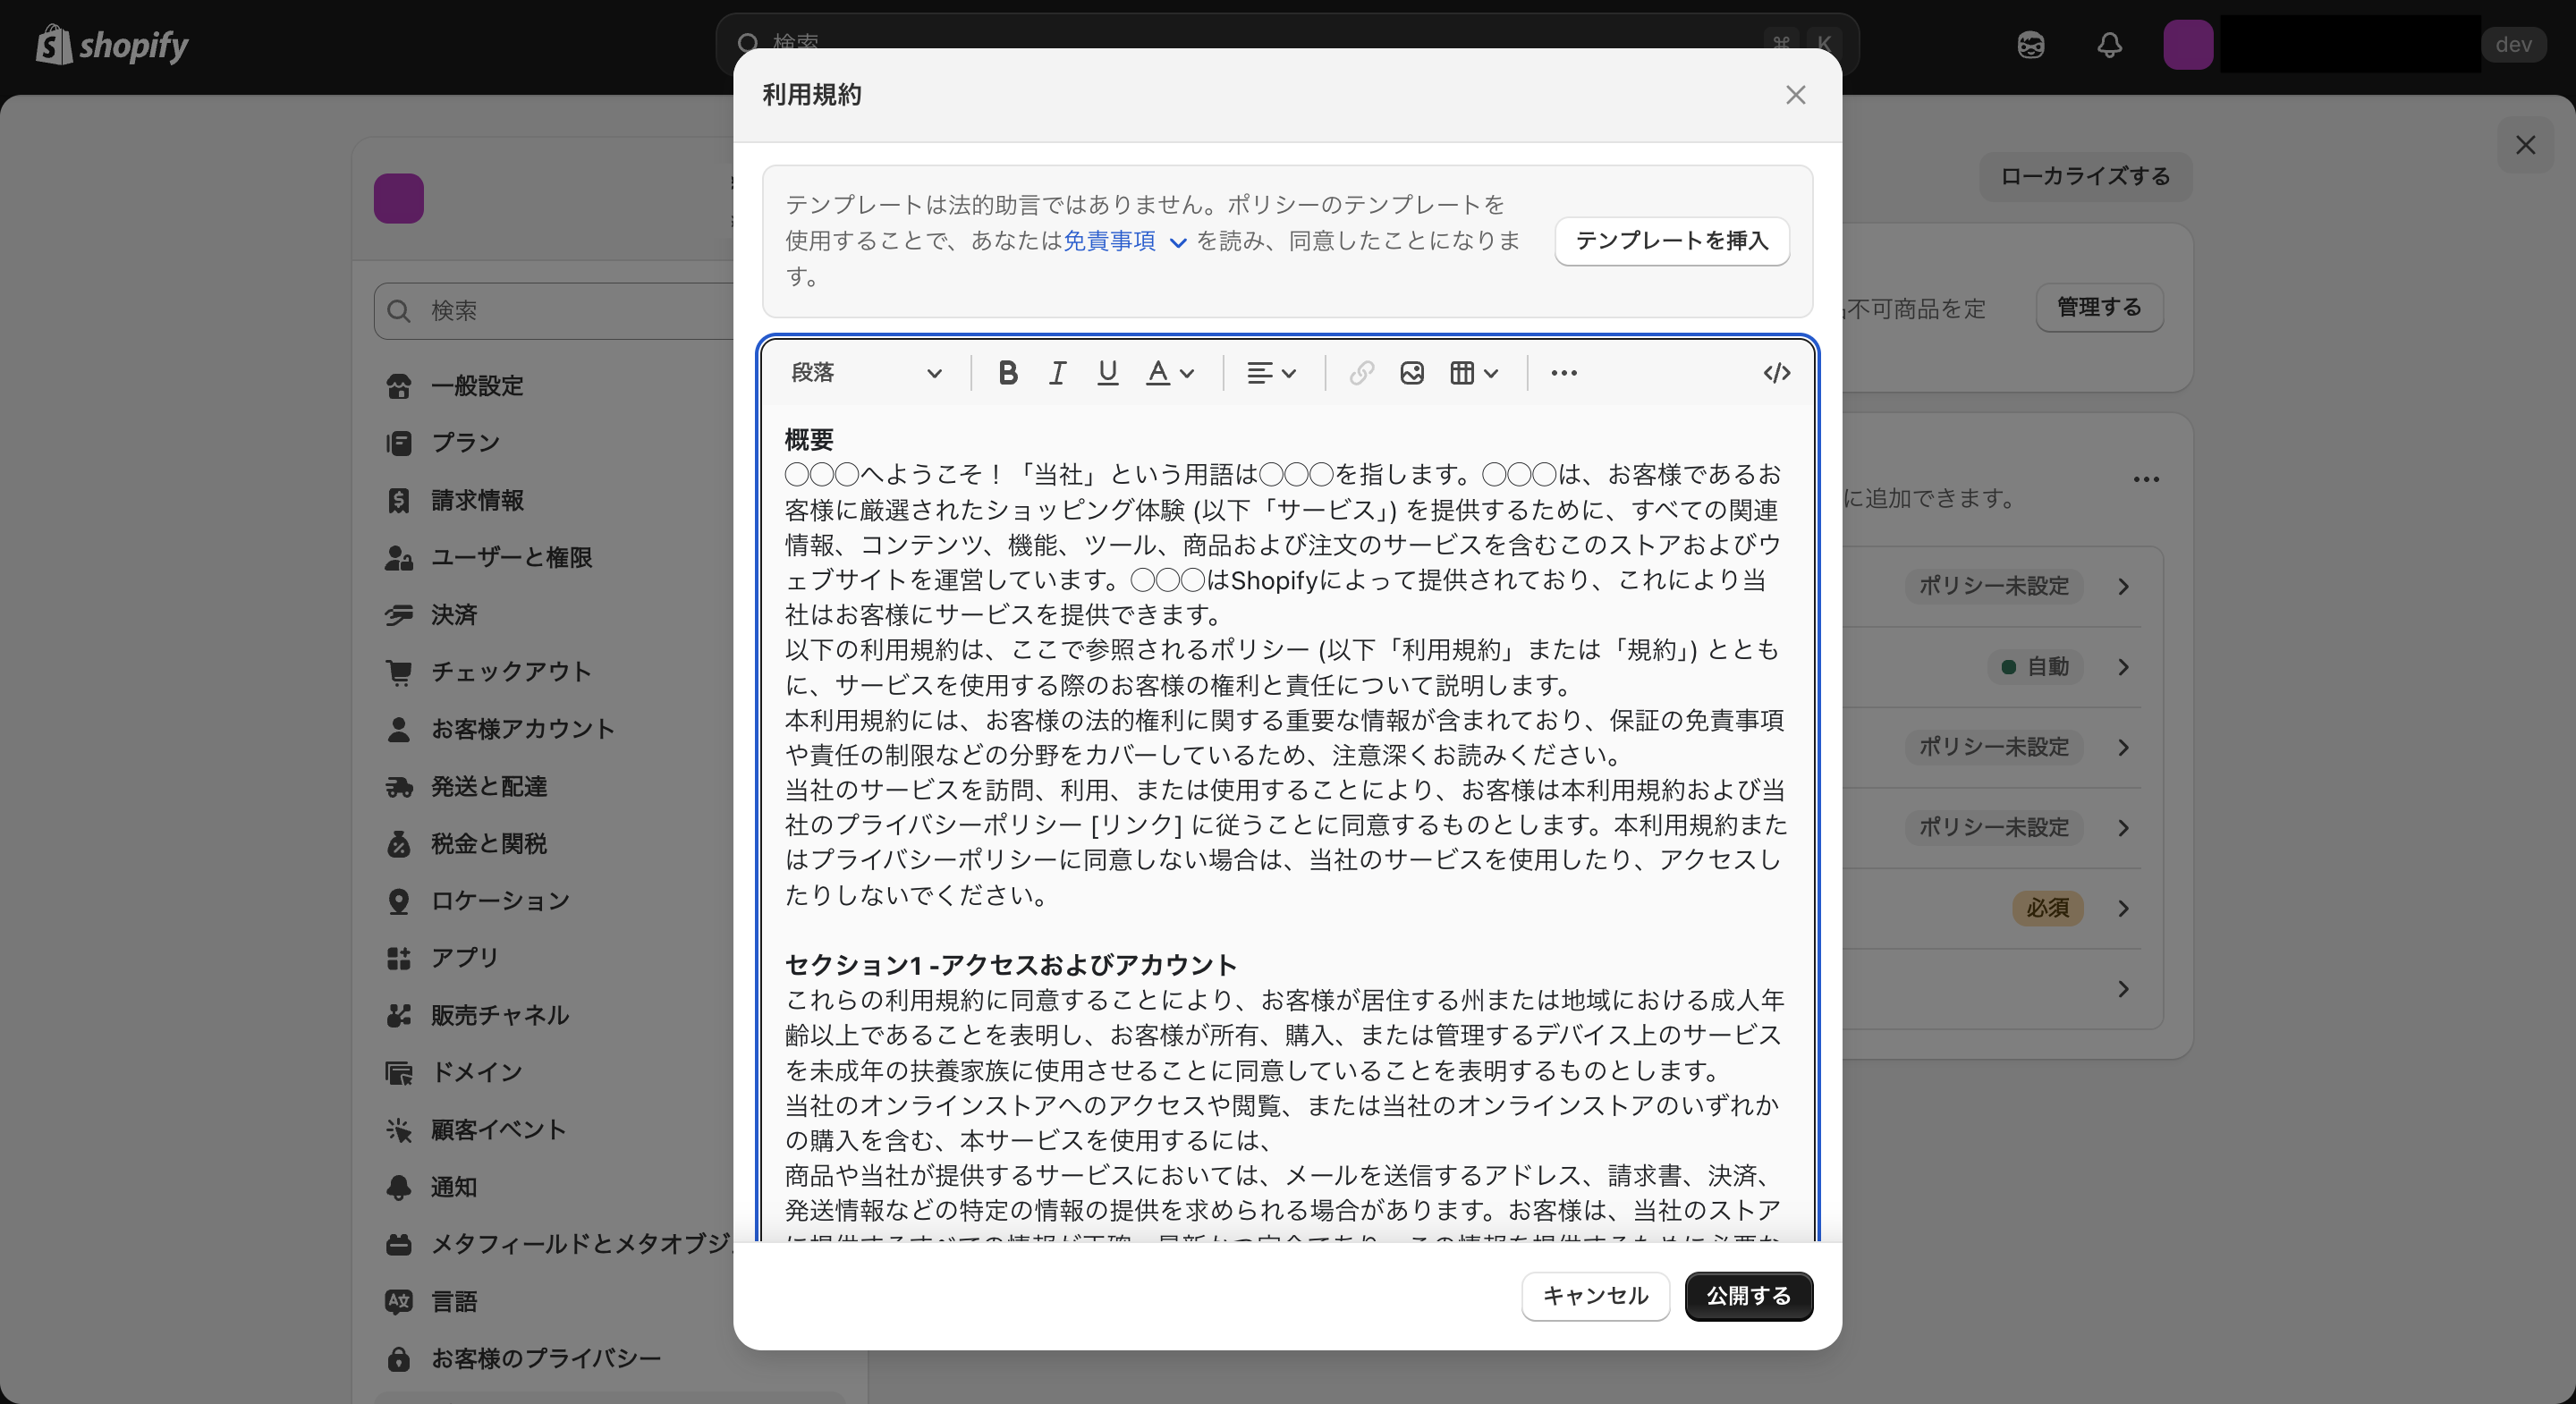The width and height of the screenshot is (2576, 1404).
Task: Apply italic formatting
Action: click(1057, 373)
